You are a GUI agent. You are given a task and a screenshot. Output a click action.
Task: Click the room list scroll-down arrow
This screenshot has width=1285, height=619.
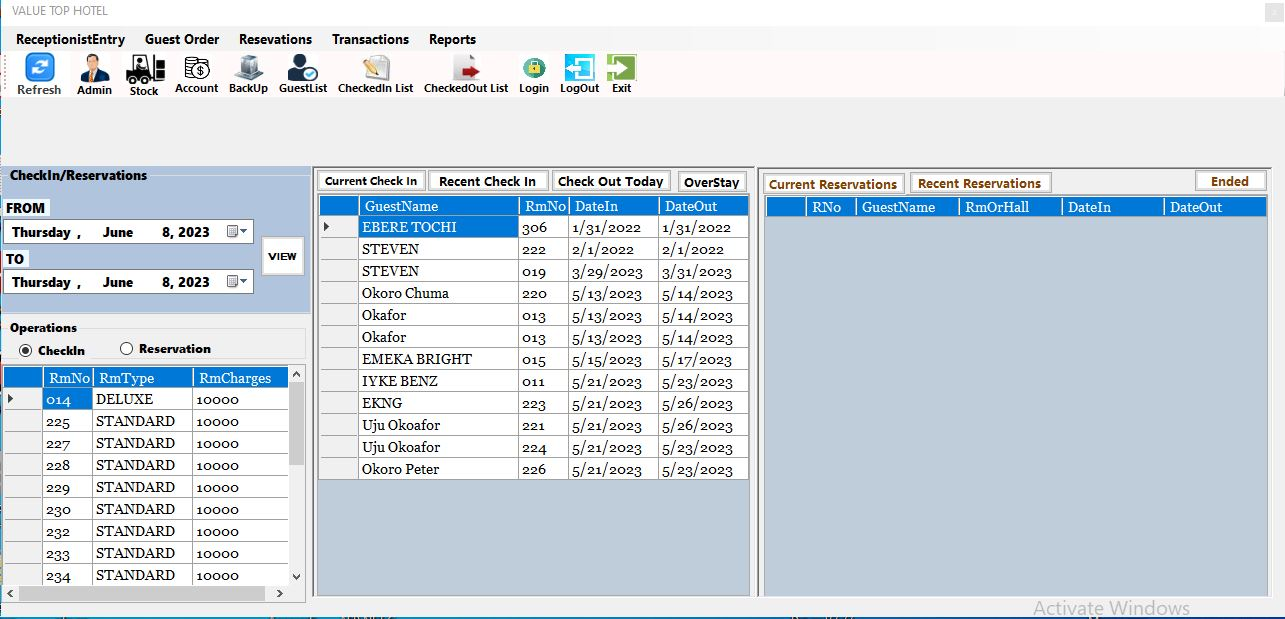pos(296,576)
